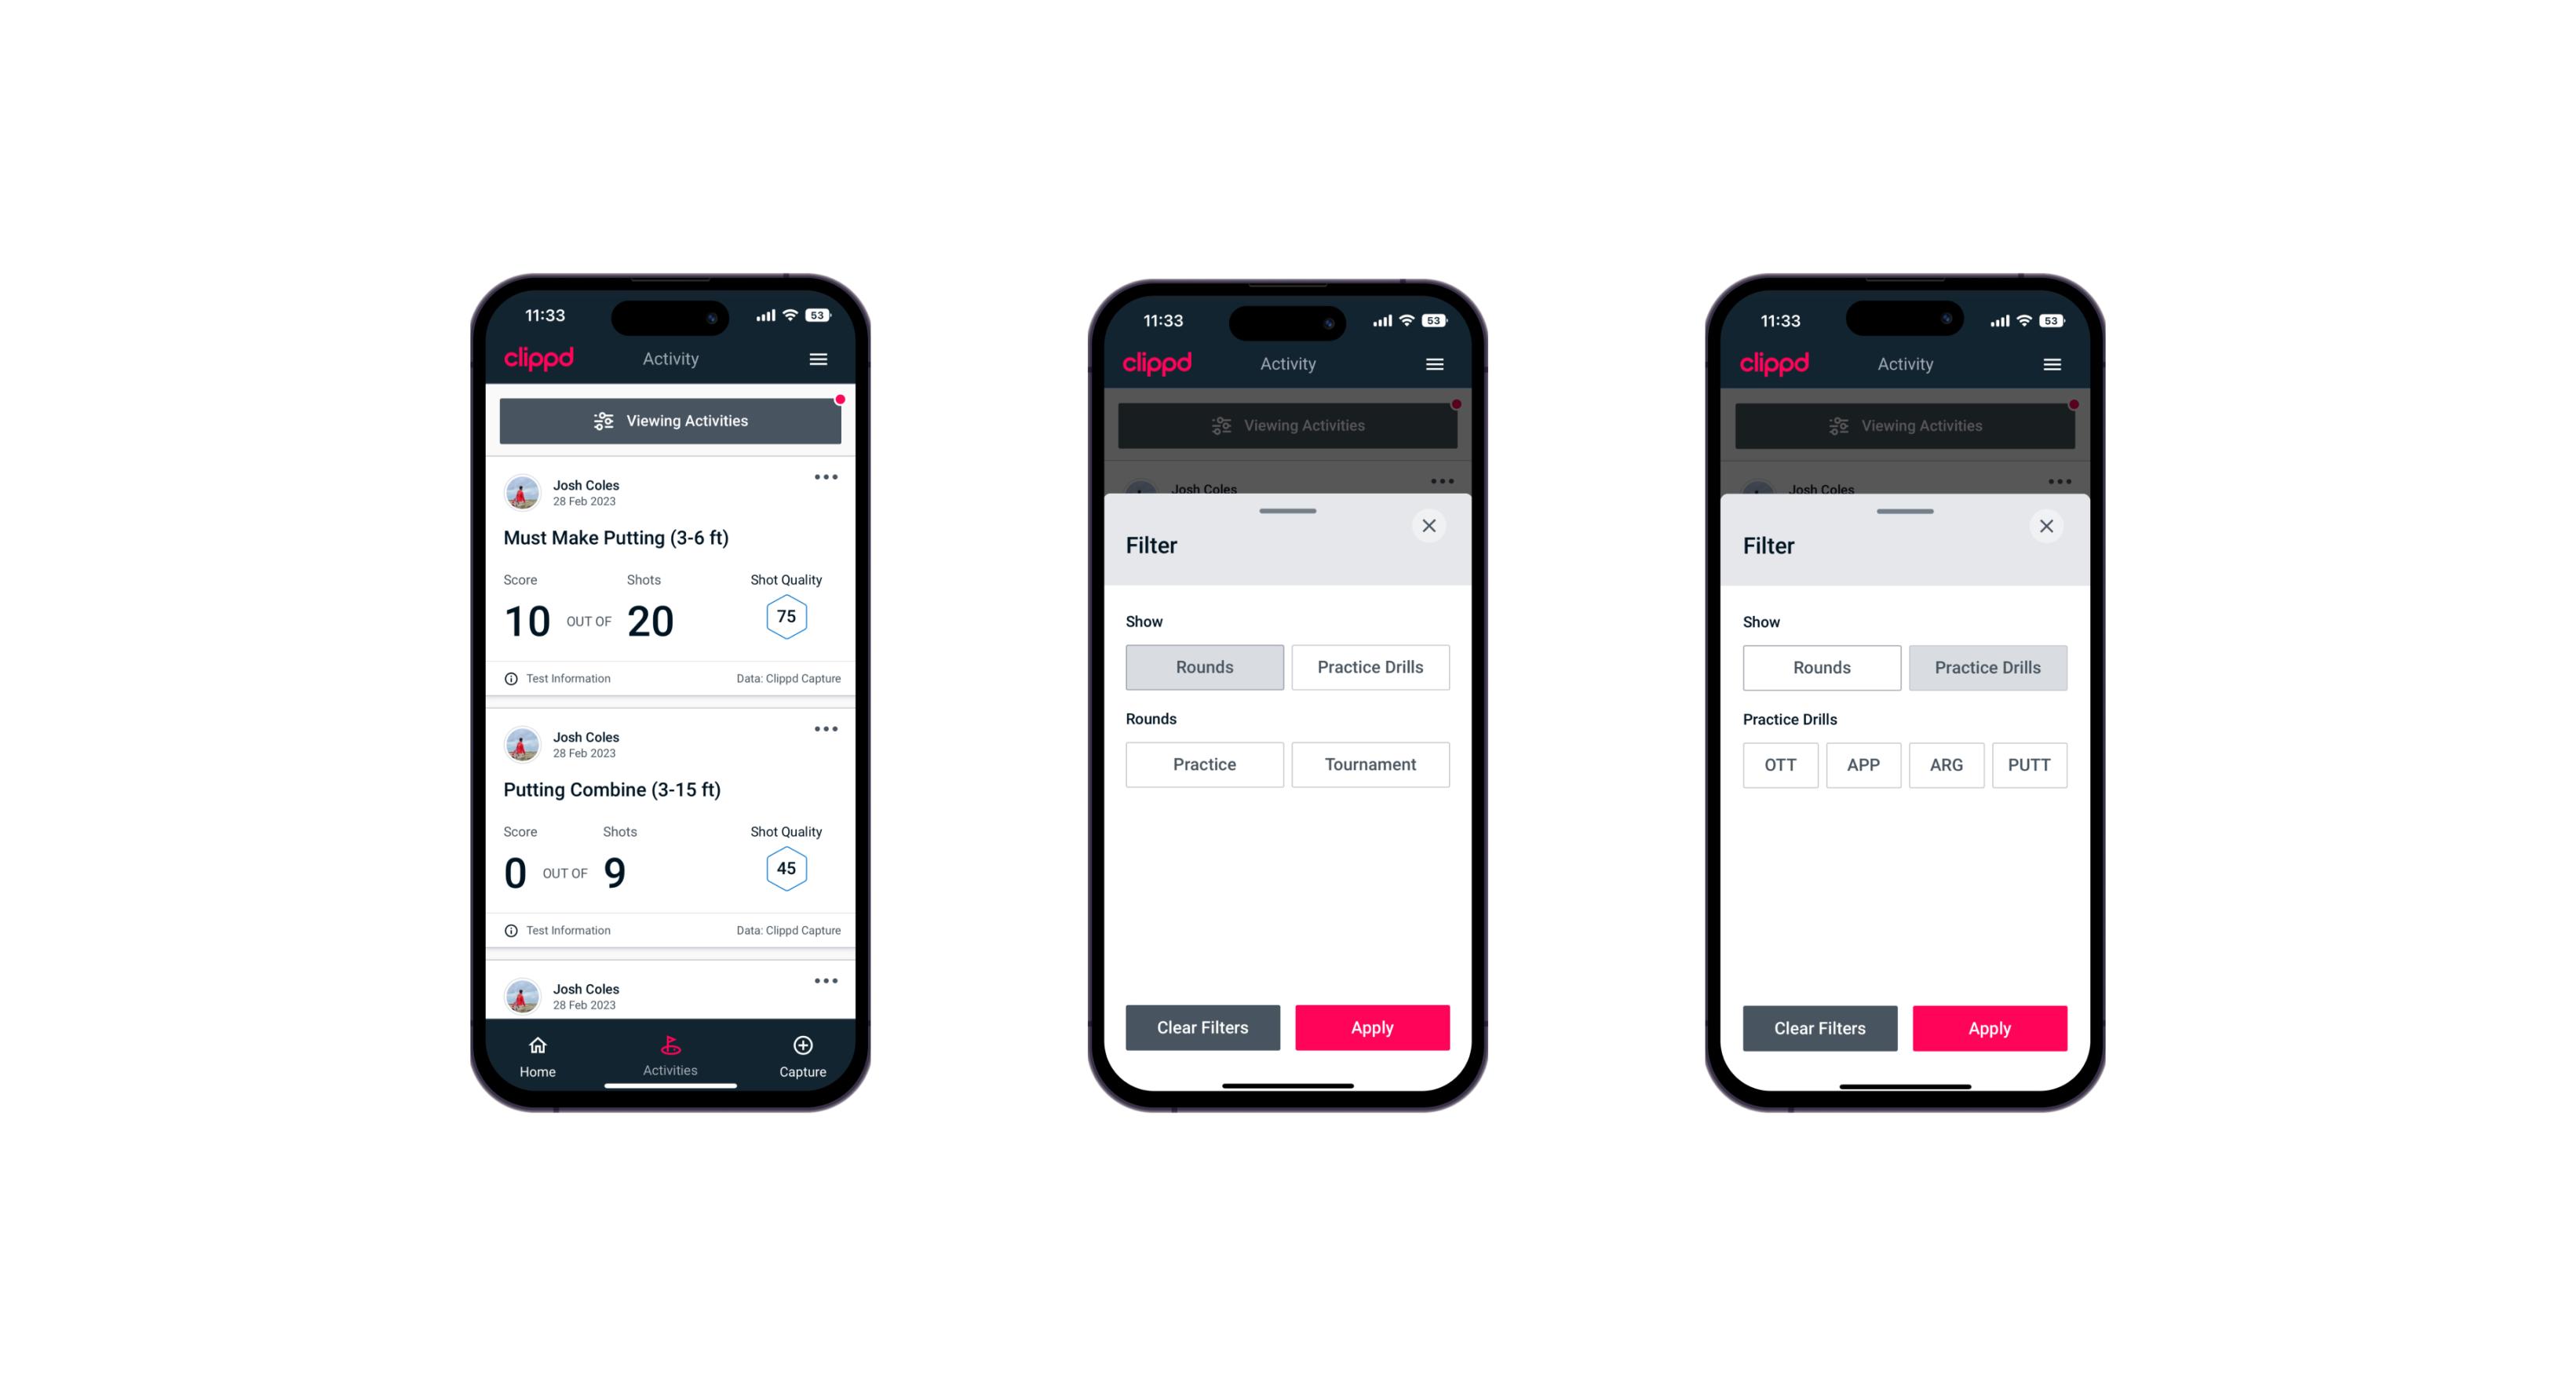Select the OTT practice drills category

1782,764
